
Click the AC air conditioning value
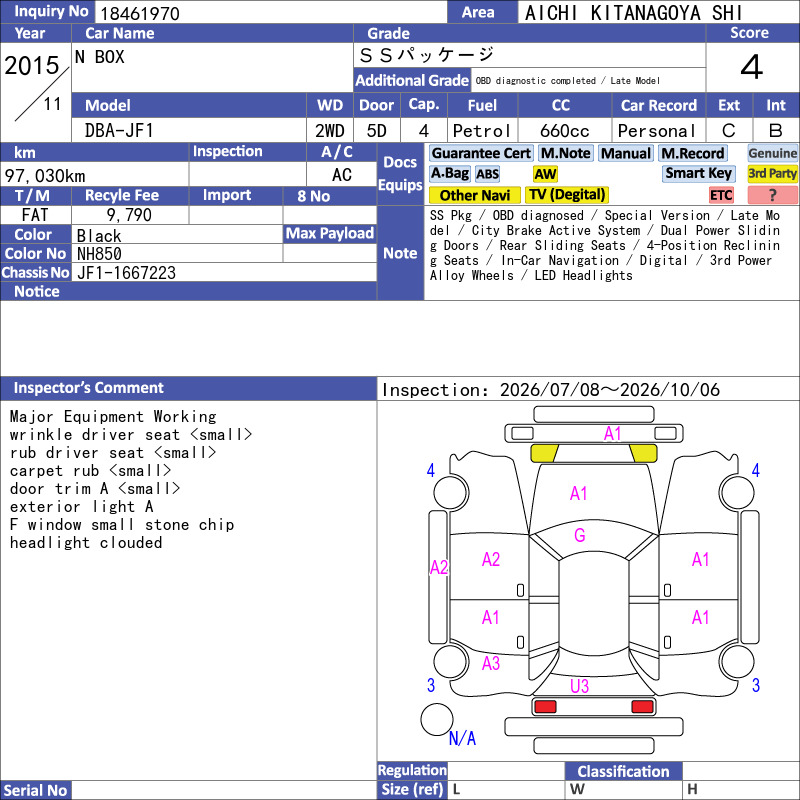click(341, 175)
